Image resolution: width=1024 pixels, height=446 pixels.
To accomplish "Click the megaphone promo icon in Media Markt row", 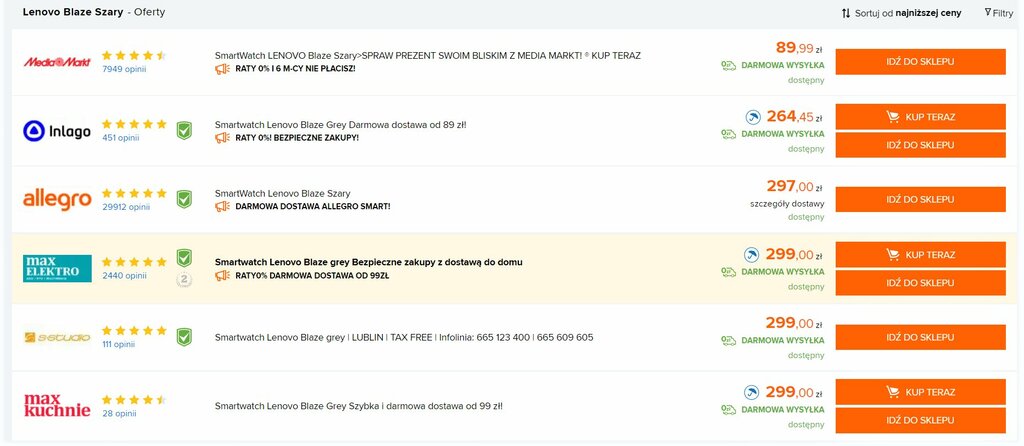I will pyautogui.click(x=223, y=69).
